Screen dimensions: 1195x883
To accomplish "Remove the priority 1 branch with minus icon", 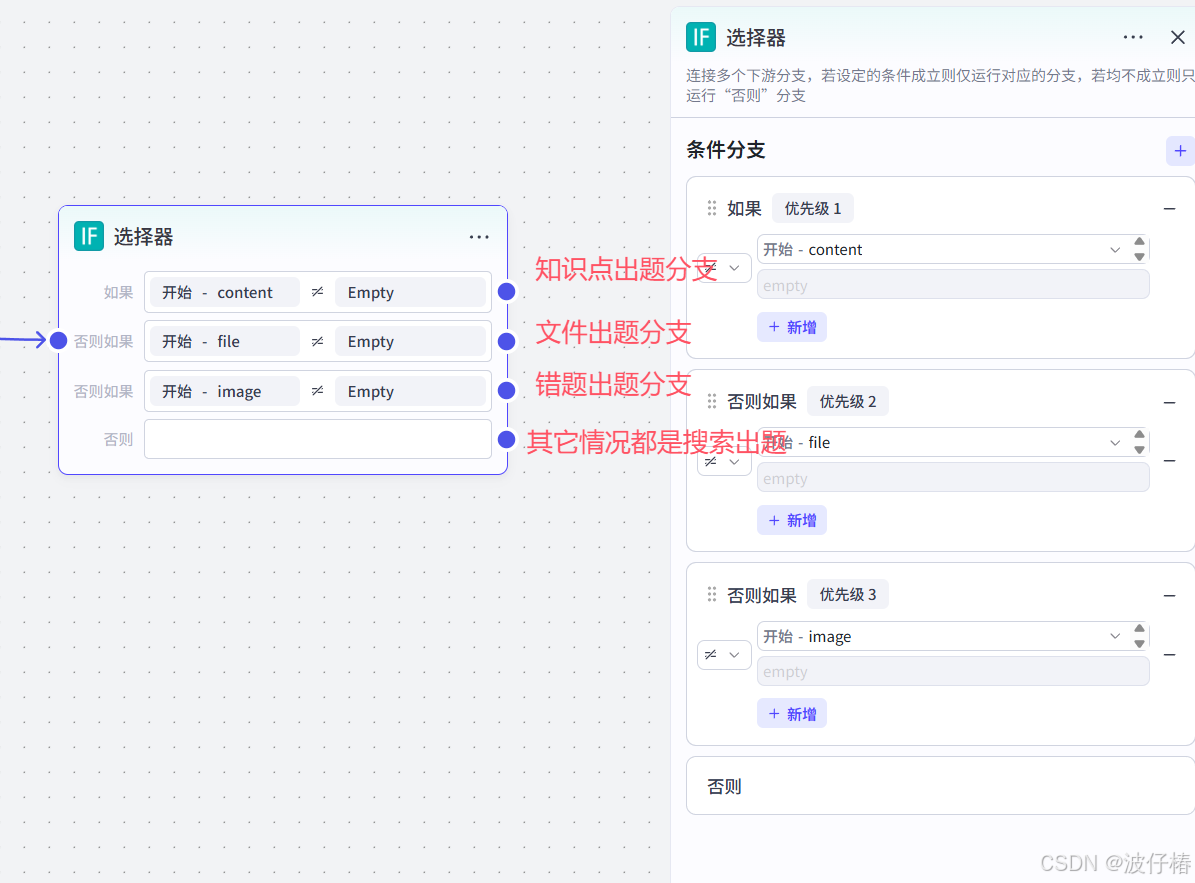I will [1169, 209].
